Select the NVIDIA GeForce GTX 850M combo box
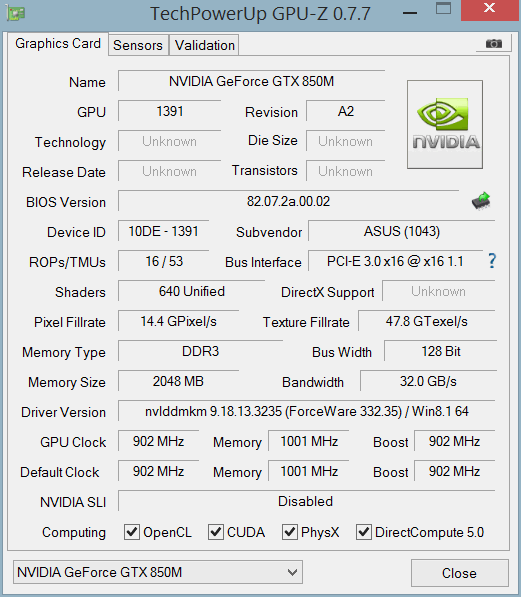The width and height of the screenshot is (521, 597). pos(158,572)
